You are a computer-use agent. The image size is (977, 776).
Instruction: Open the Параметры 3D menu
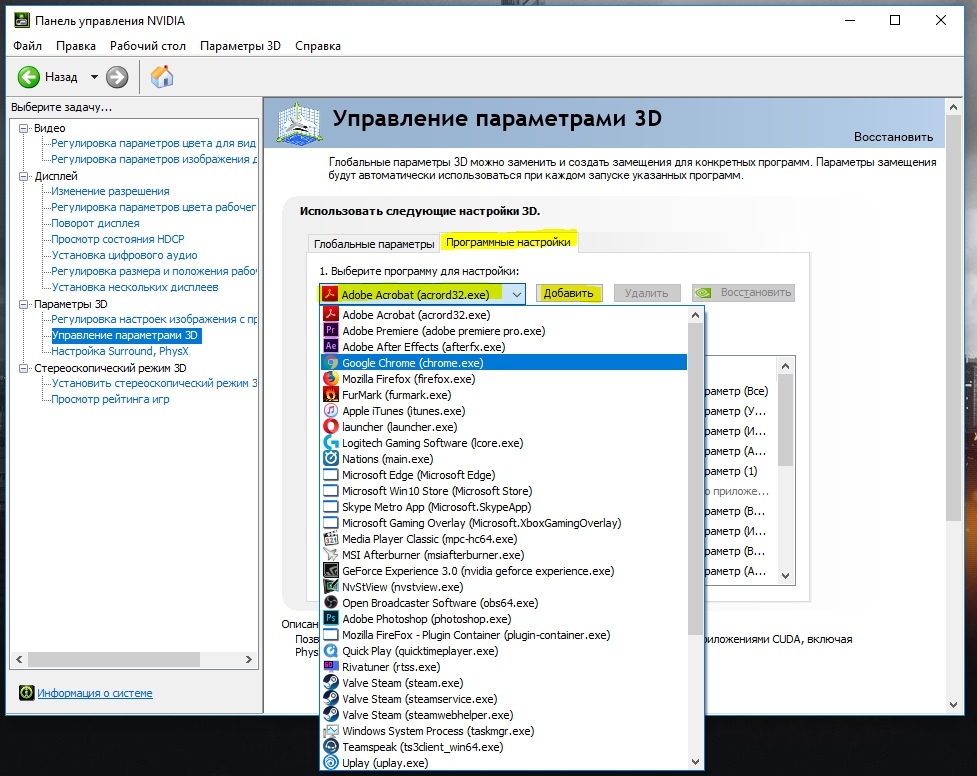[x=241, y=46]
